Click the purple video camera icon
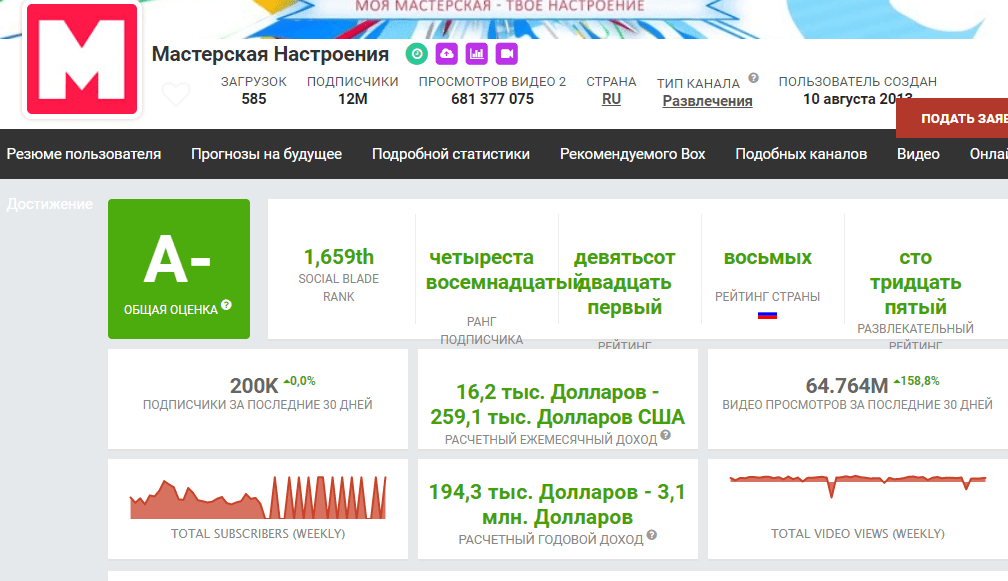 click(507, 54)
